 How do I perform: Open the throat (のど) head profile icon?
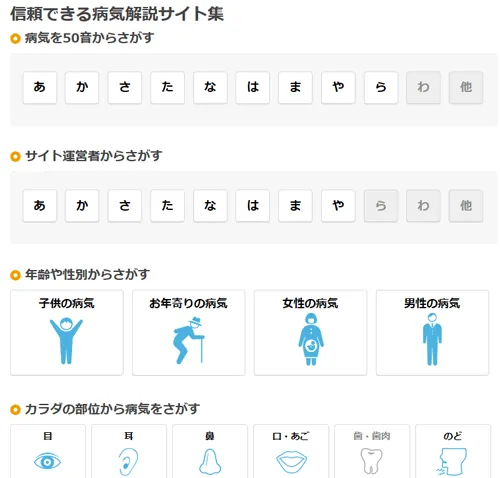pyautogui.click(x=453, y=462)
